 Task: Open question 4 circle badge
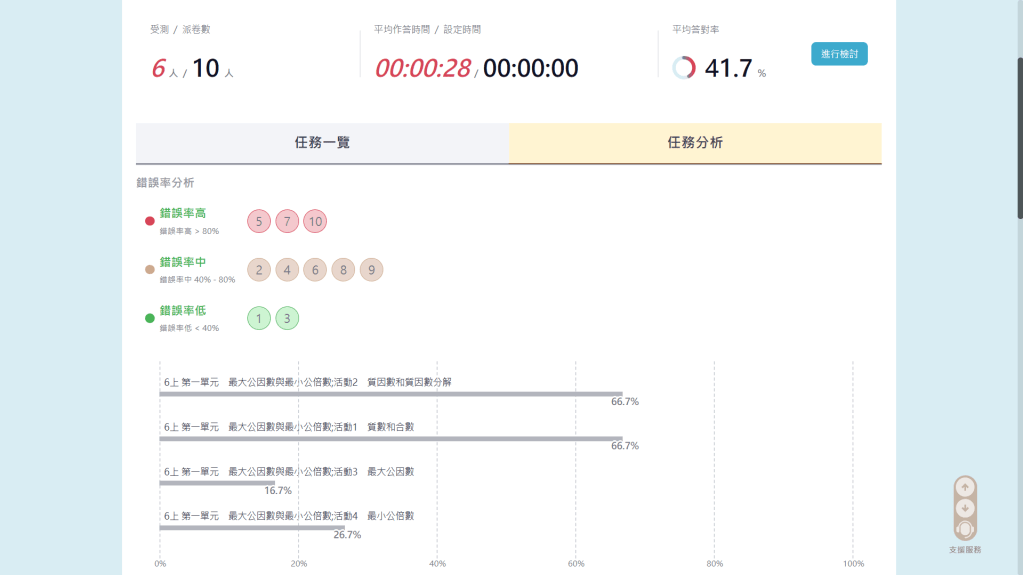[287, 270]
